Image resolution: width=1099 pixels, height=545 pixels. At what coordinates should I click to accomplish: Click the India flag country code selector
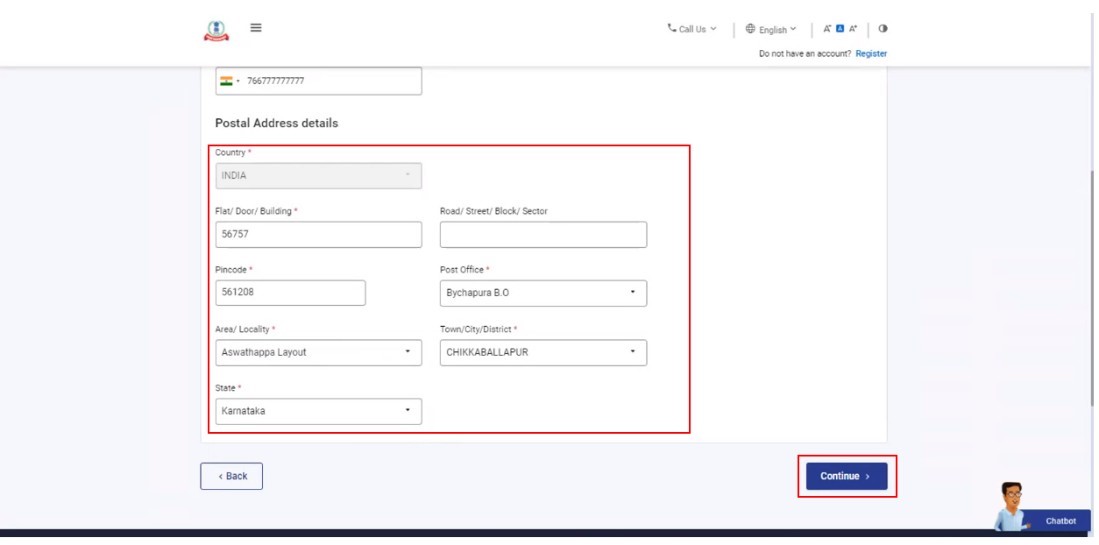[x=228, y=81]
